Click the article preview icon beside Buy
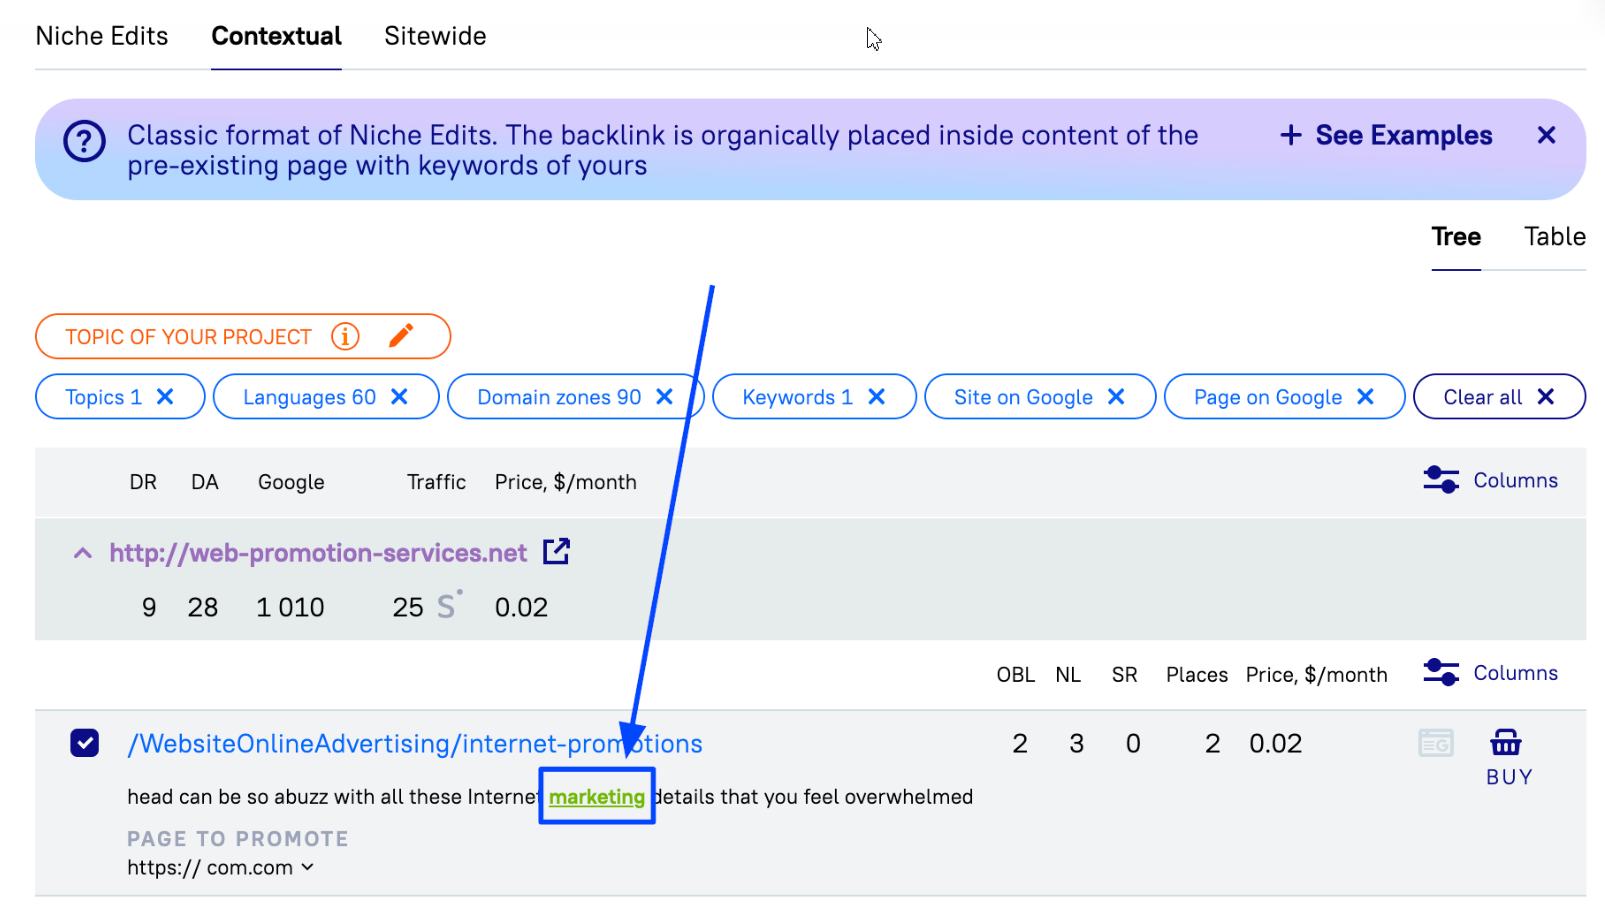The height and width of the screenshot is (909, 1605). point(1436,743)
